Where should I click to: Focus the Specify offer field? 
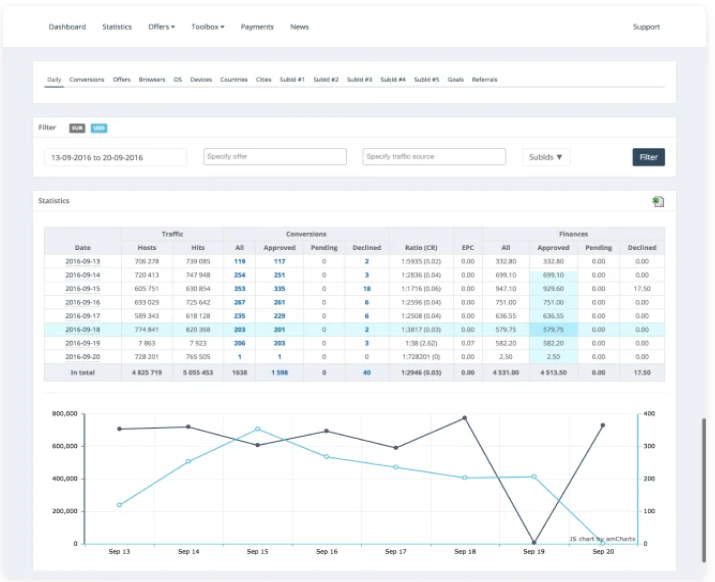tap(275, 157)
